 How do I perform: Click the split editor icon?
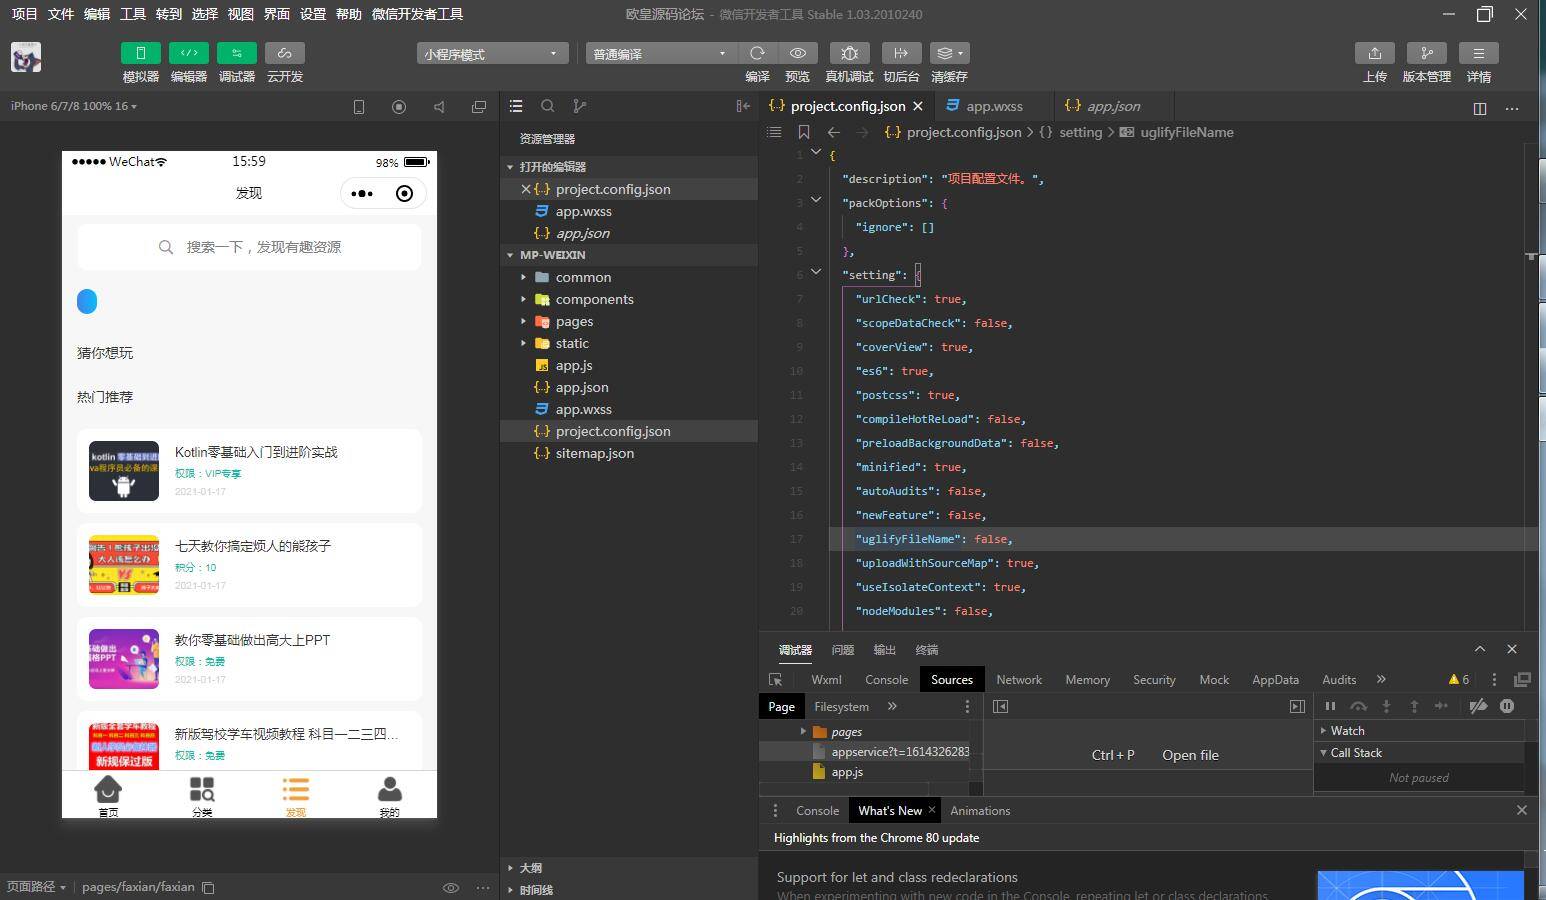coord(1480,108)
